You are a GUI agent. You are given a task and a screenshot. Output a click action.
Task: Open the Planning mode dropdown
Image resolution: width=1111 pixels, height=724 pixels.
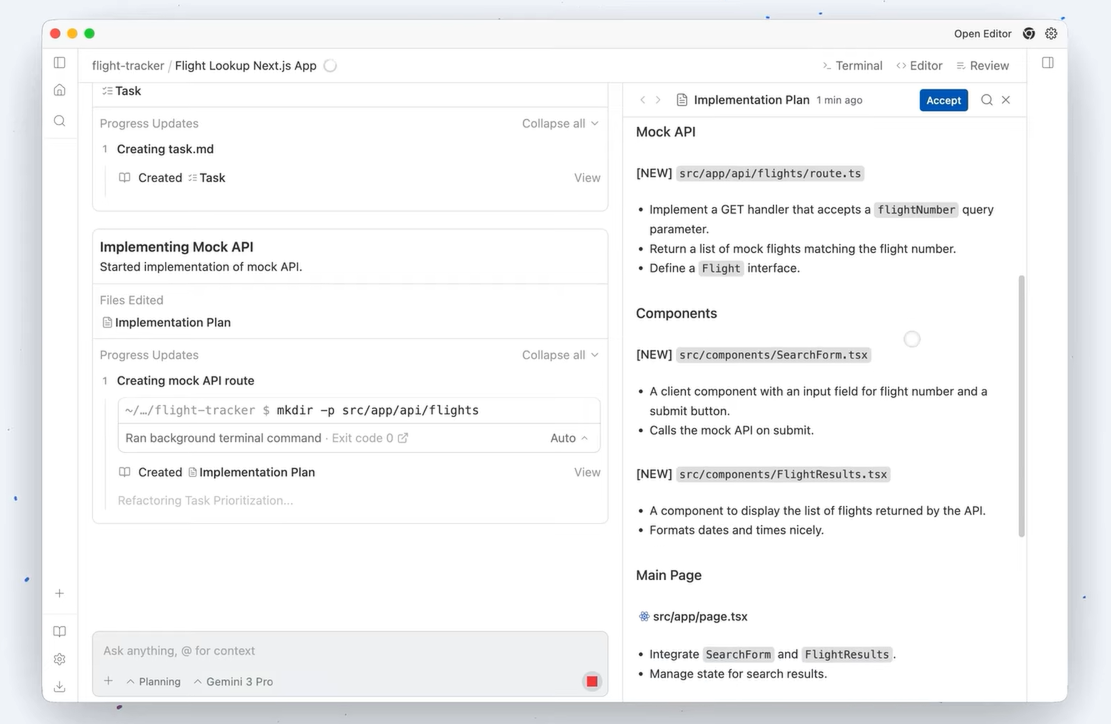(x=154, y=682)
